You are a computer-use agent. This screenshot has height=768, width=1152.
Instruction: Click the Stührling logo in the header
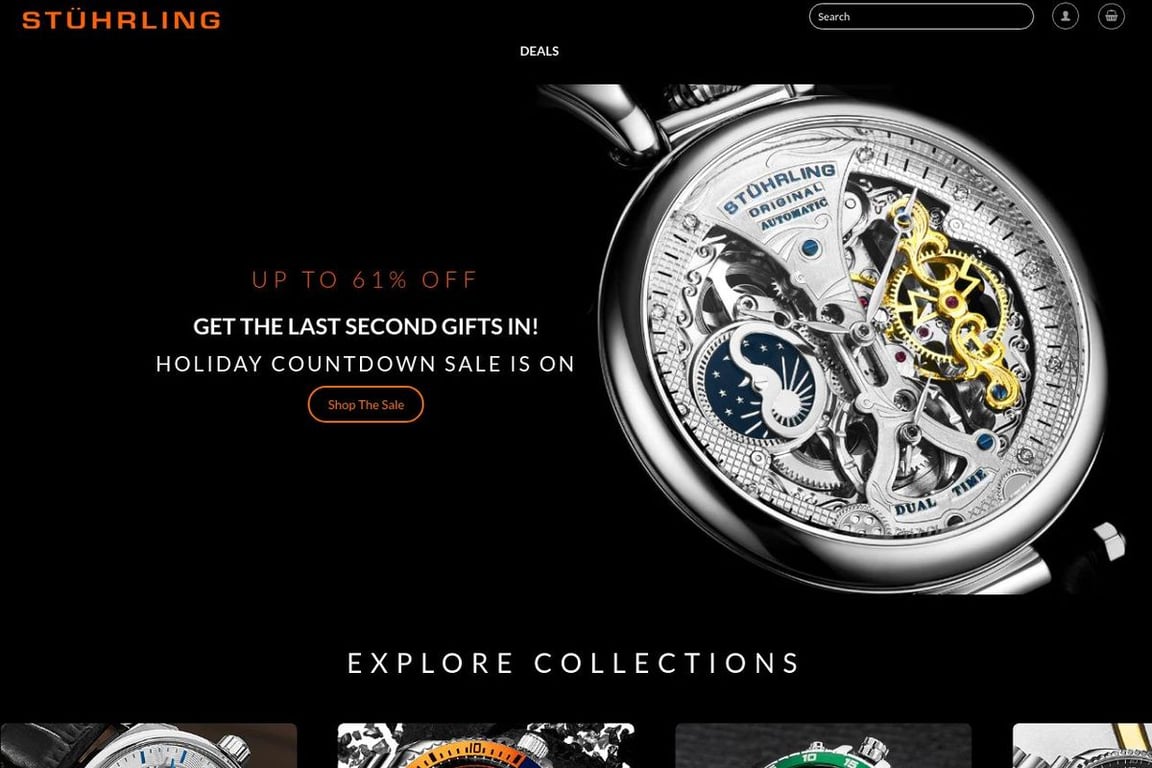tap(121, 20)
